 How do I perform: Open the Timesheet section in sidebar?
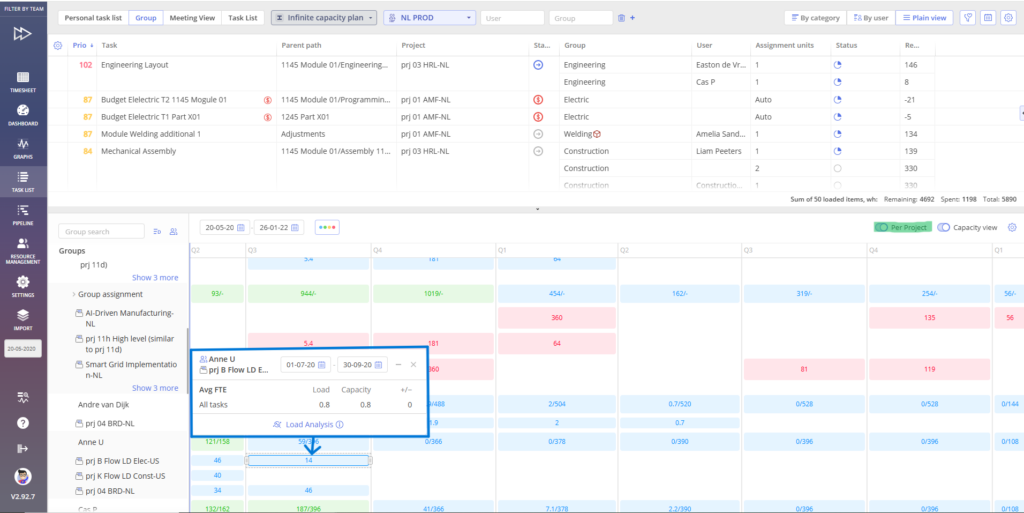click(23, 80)
